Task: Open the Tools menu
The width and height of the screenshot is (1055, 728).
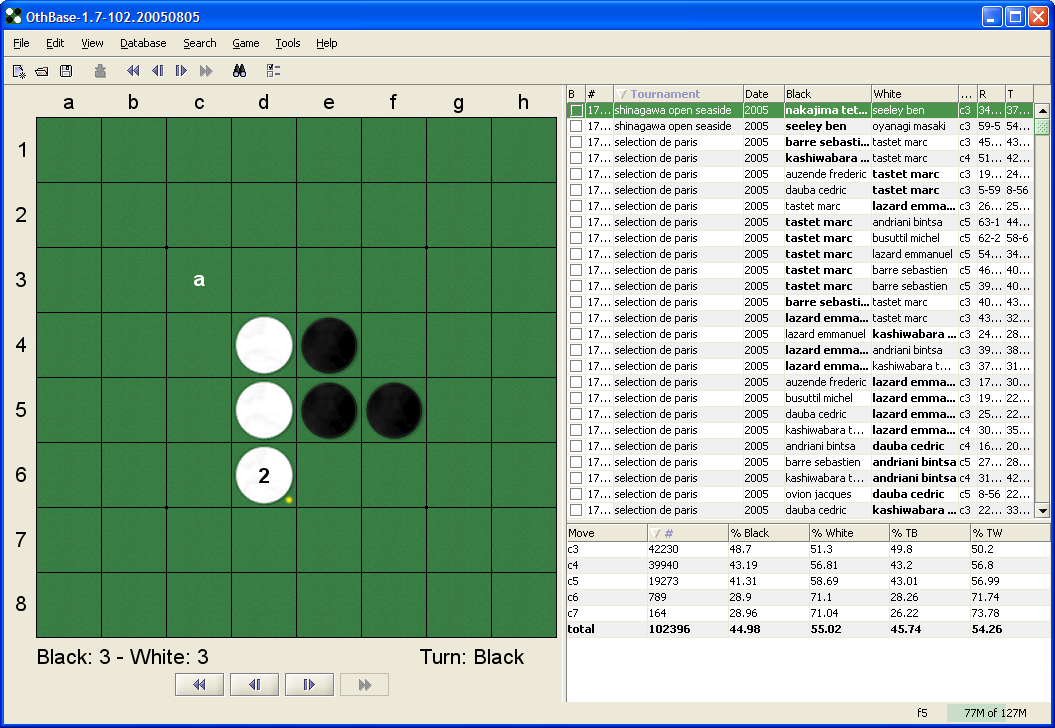Action: point(288,43)
